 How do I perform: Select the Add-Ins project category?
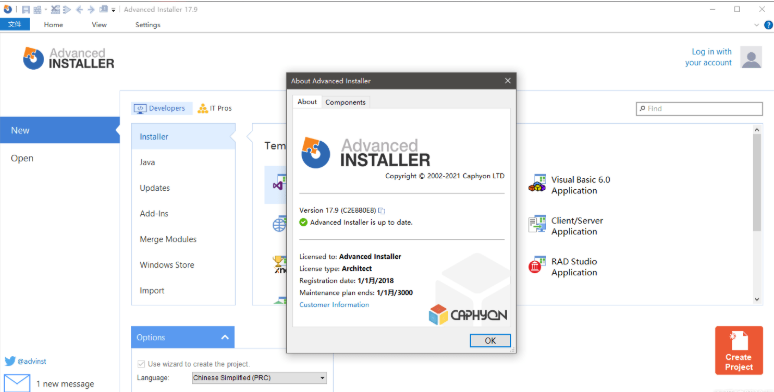[x=183, y=213]
